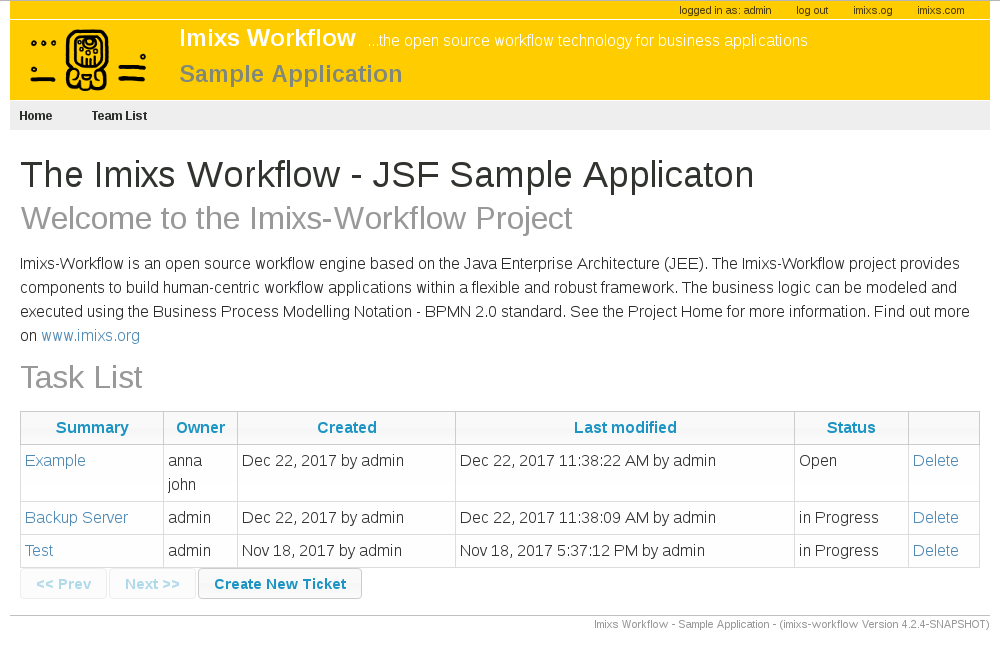The image size is (1000, 665).
Task: Select 'in Progress' status of Backup Server
Action: (x=851, y=518)
